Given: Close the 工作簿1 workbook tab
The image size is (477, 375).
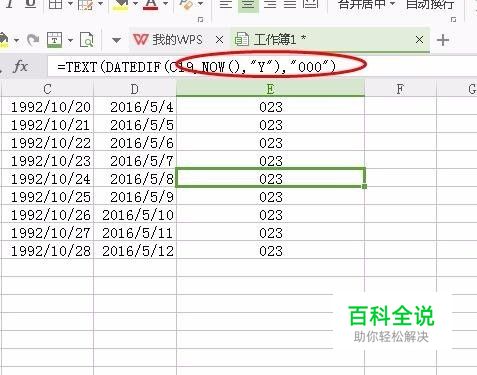Looking at the screenshot, I should [x=419, y=40].
